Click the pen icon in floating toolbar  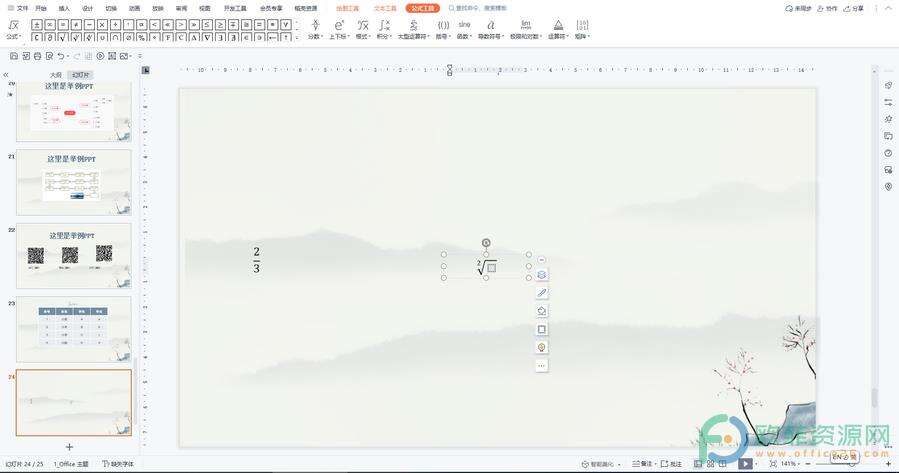coord(542,293)
